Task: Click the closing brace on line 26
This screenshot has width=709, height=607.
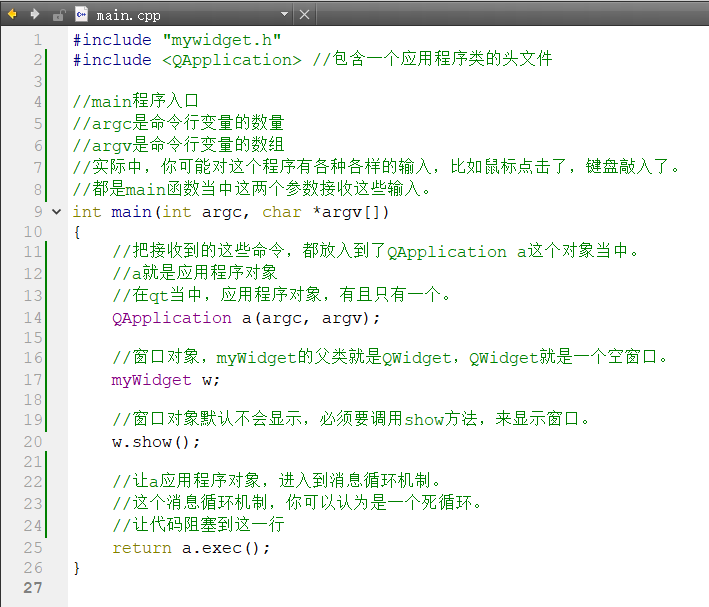Action: pos(77,568)
